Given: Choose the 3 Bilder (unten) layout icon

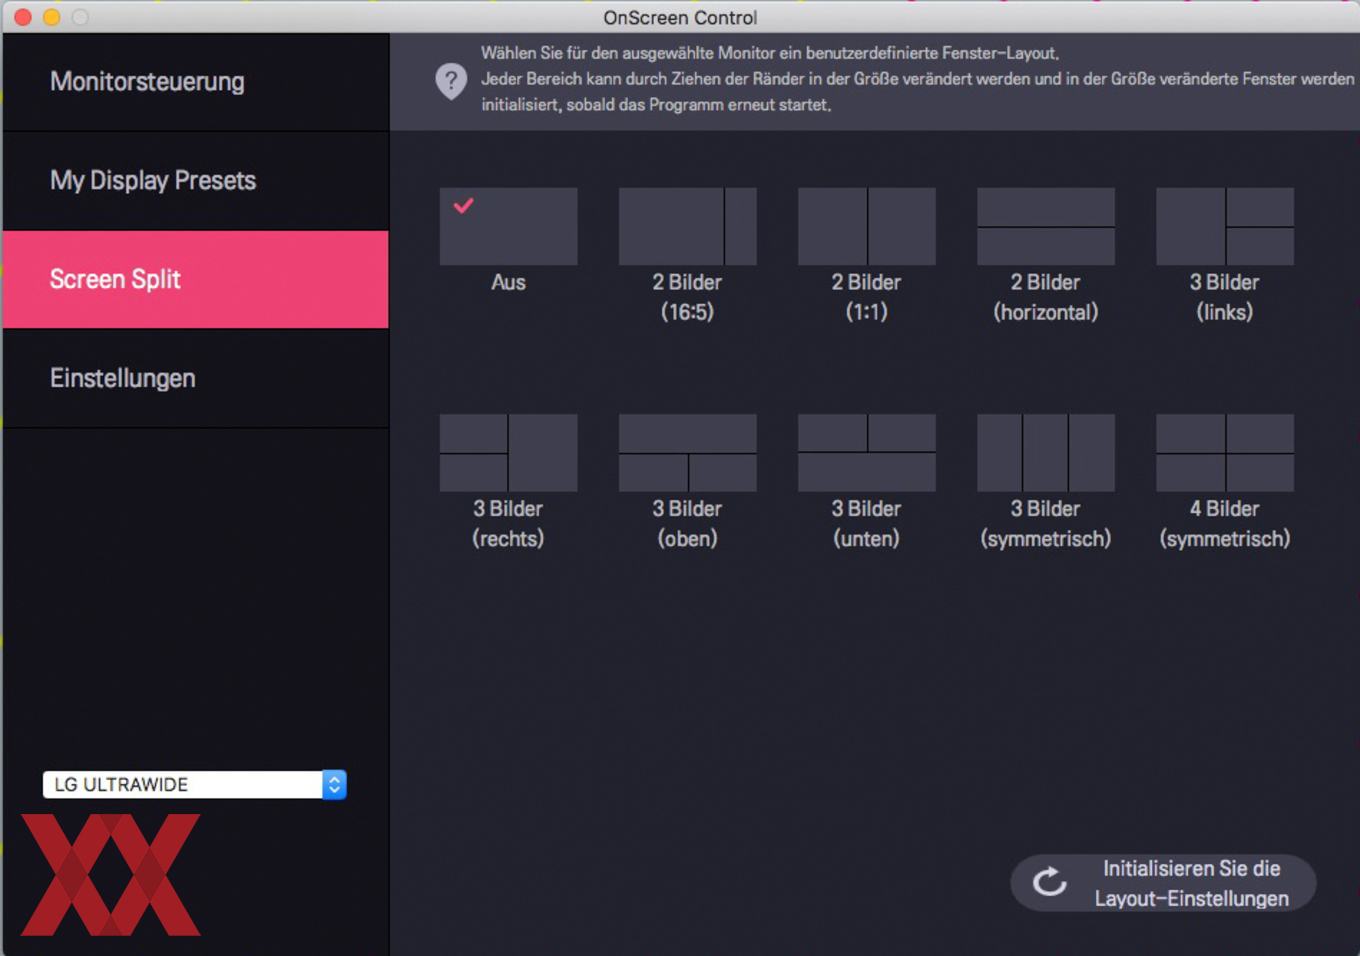Looking at the screenshot, I should pos(867,453).
